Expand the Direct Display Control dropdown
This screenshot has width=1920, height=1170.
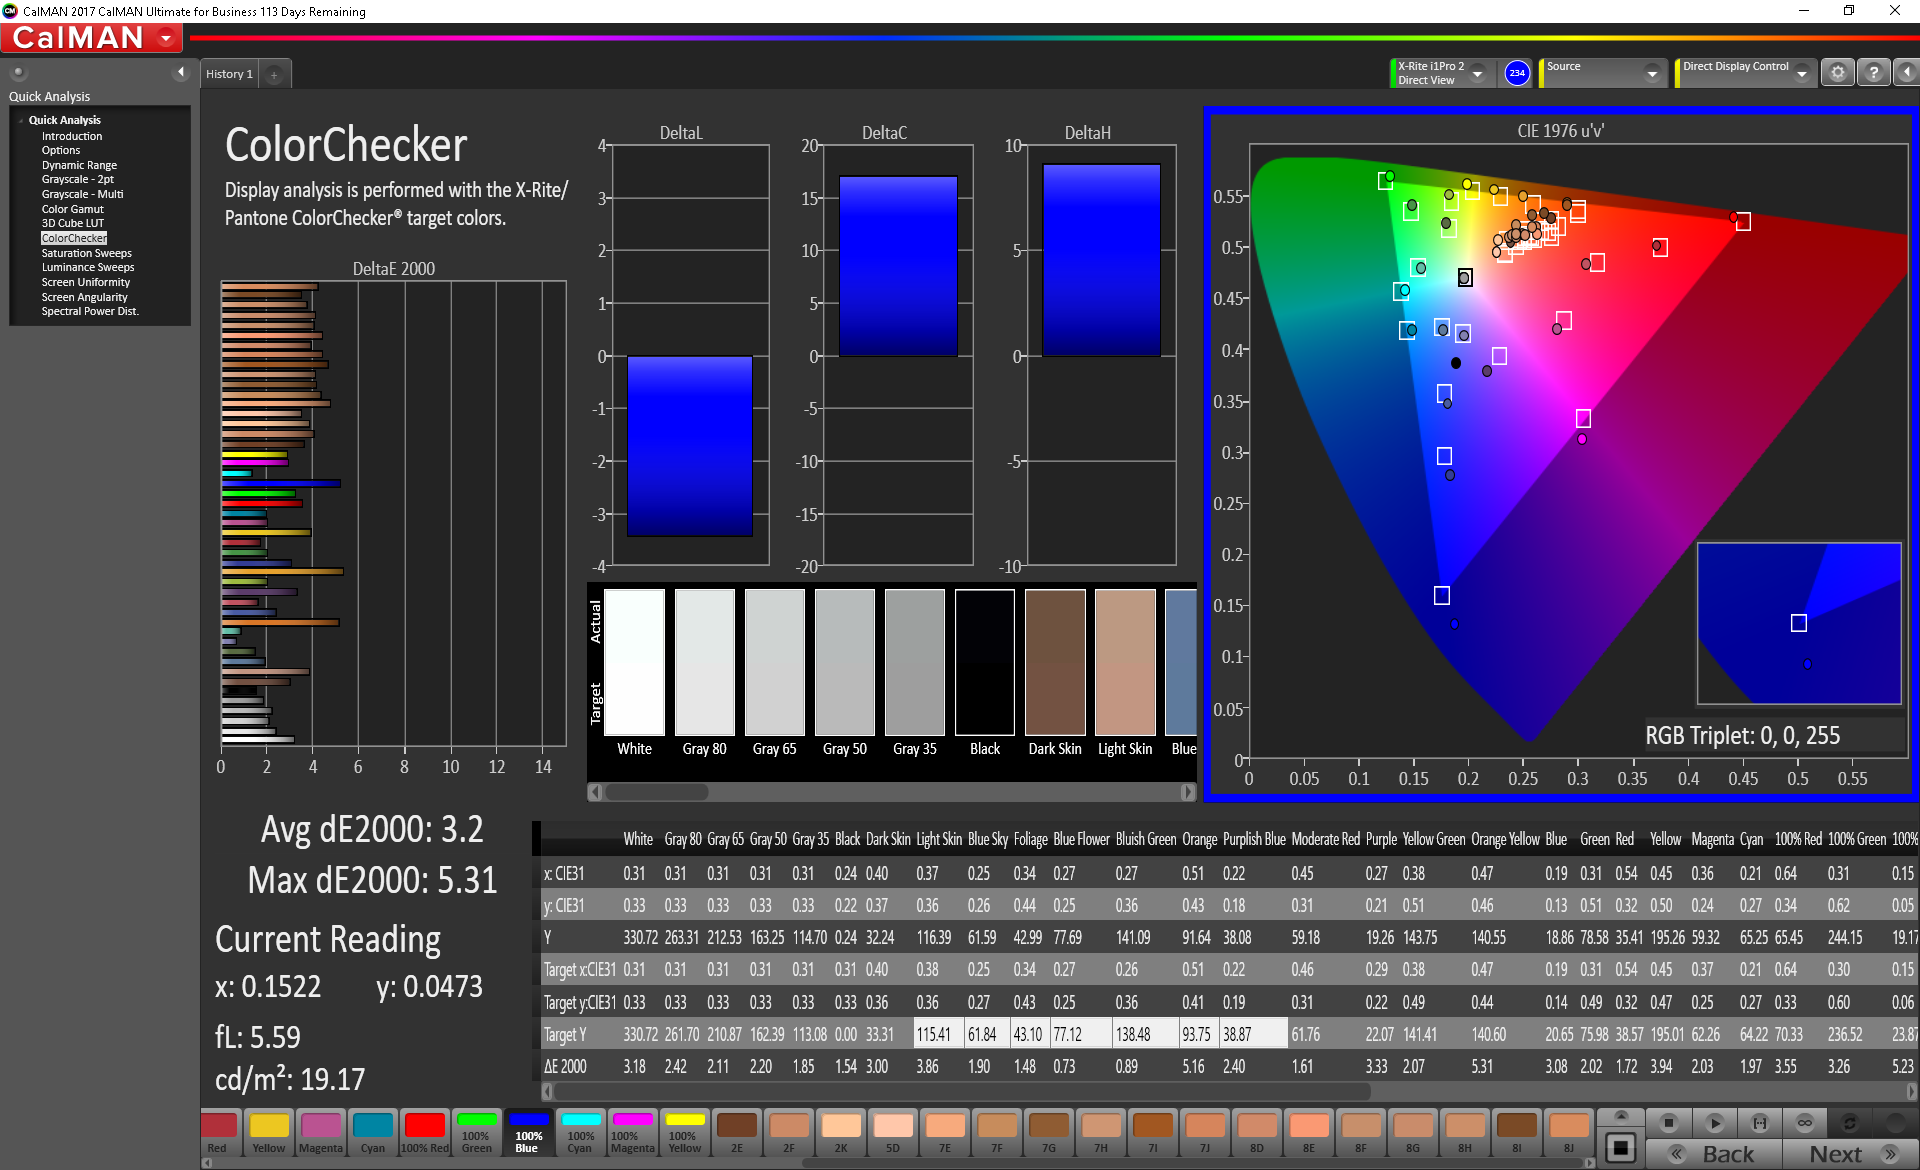point(1801,74)
